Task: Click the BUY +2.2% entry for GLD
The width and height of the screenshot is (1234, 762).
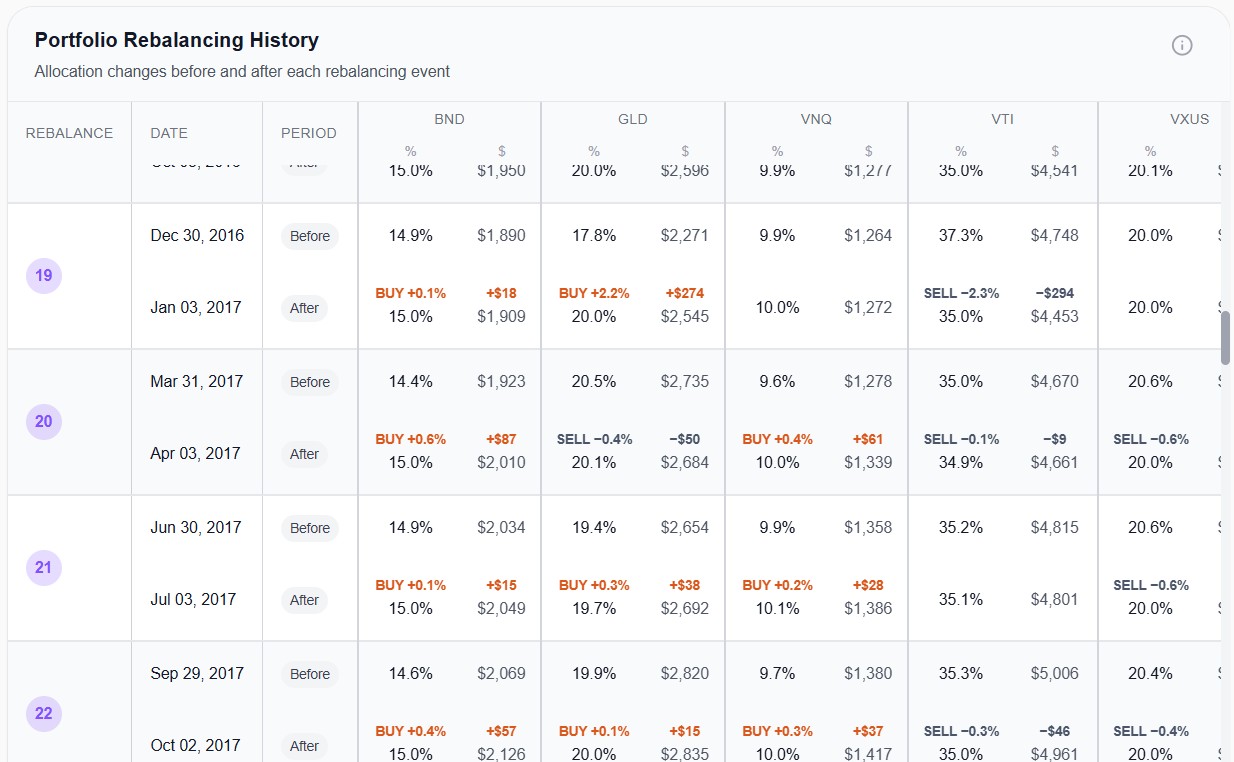Action: point(593,293)
